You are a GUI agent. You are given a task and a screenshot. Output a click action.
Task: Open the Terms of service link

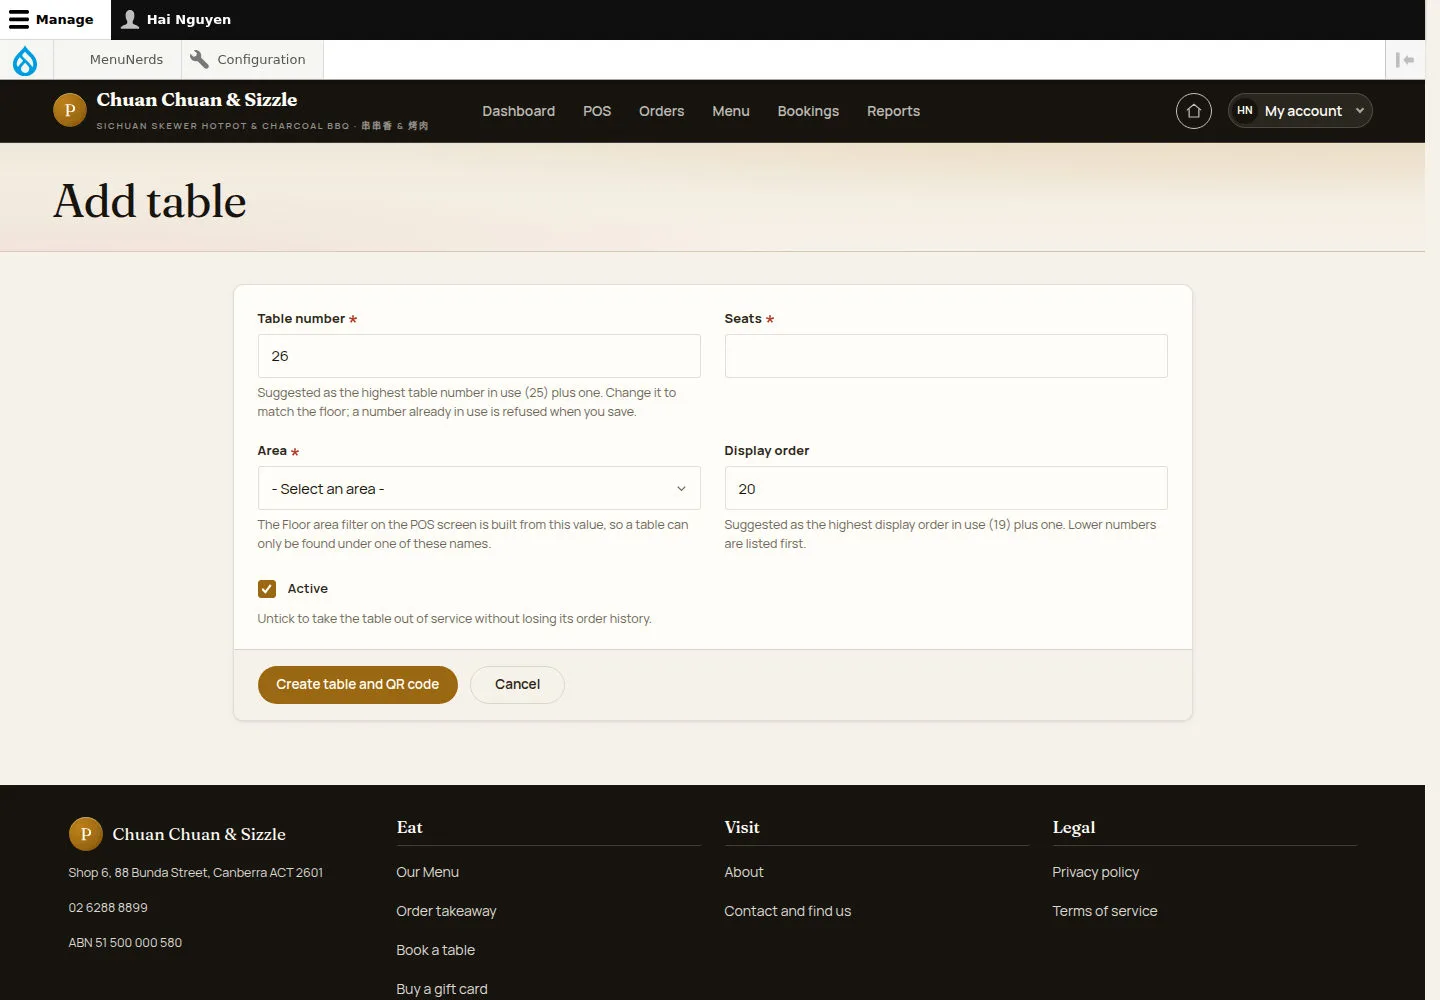click(x=1105, y=911)
